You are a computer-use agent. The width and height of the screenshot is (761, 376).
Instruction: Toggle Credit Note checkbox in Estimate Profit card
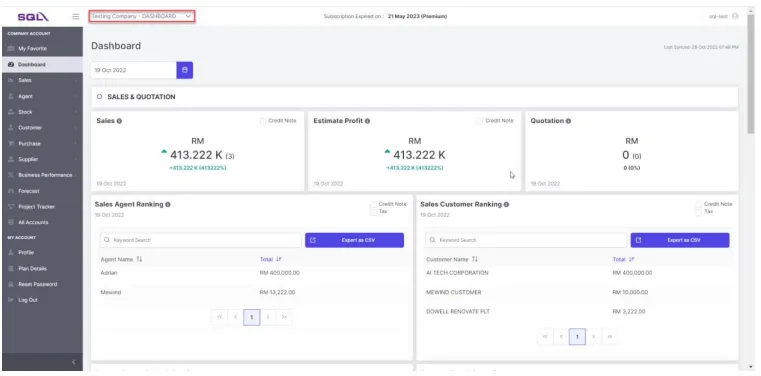480,121
